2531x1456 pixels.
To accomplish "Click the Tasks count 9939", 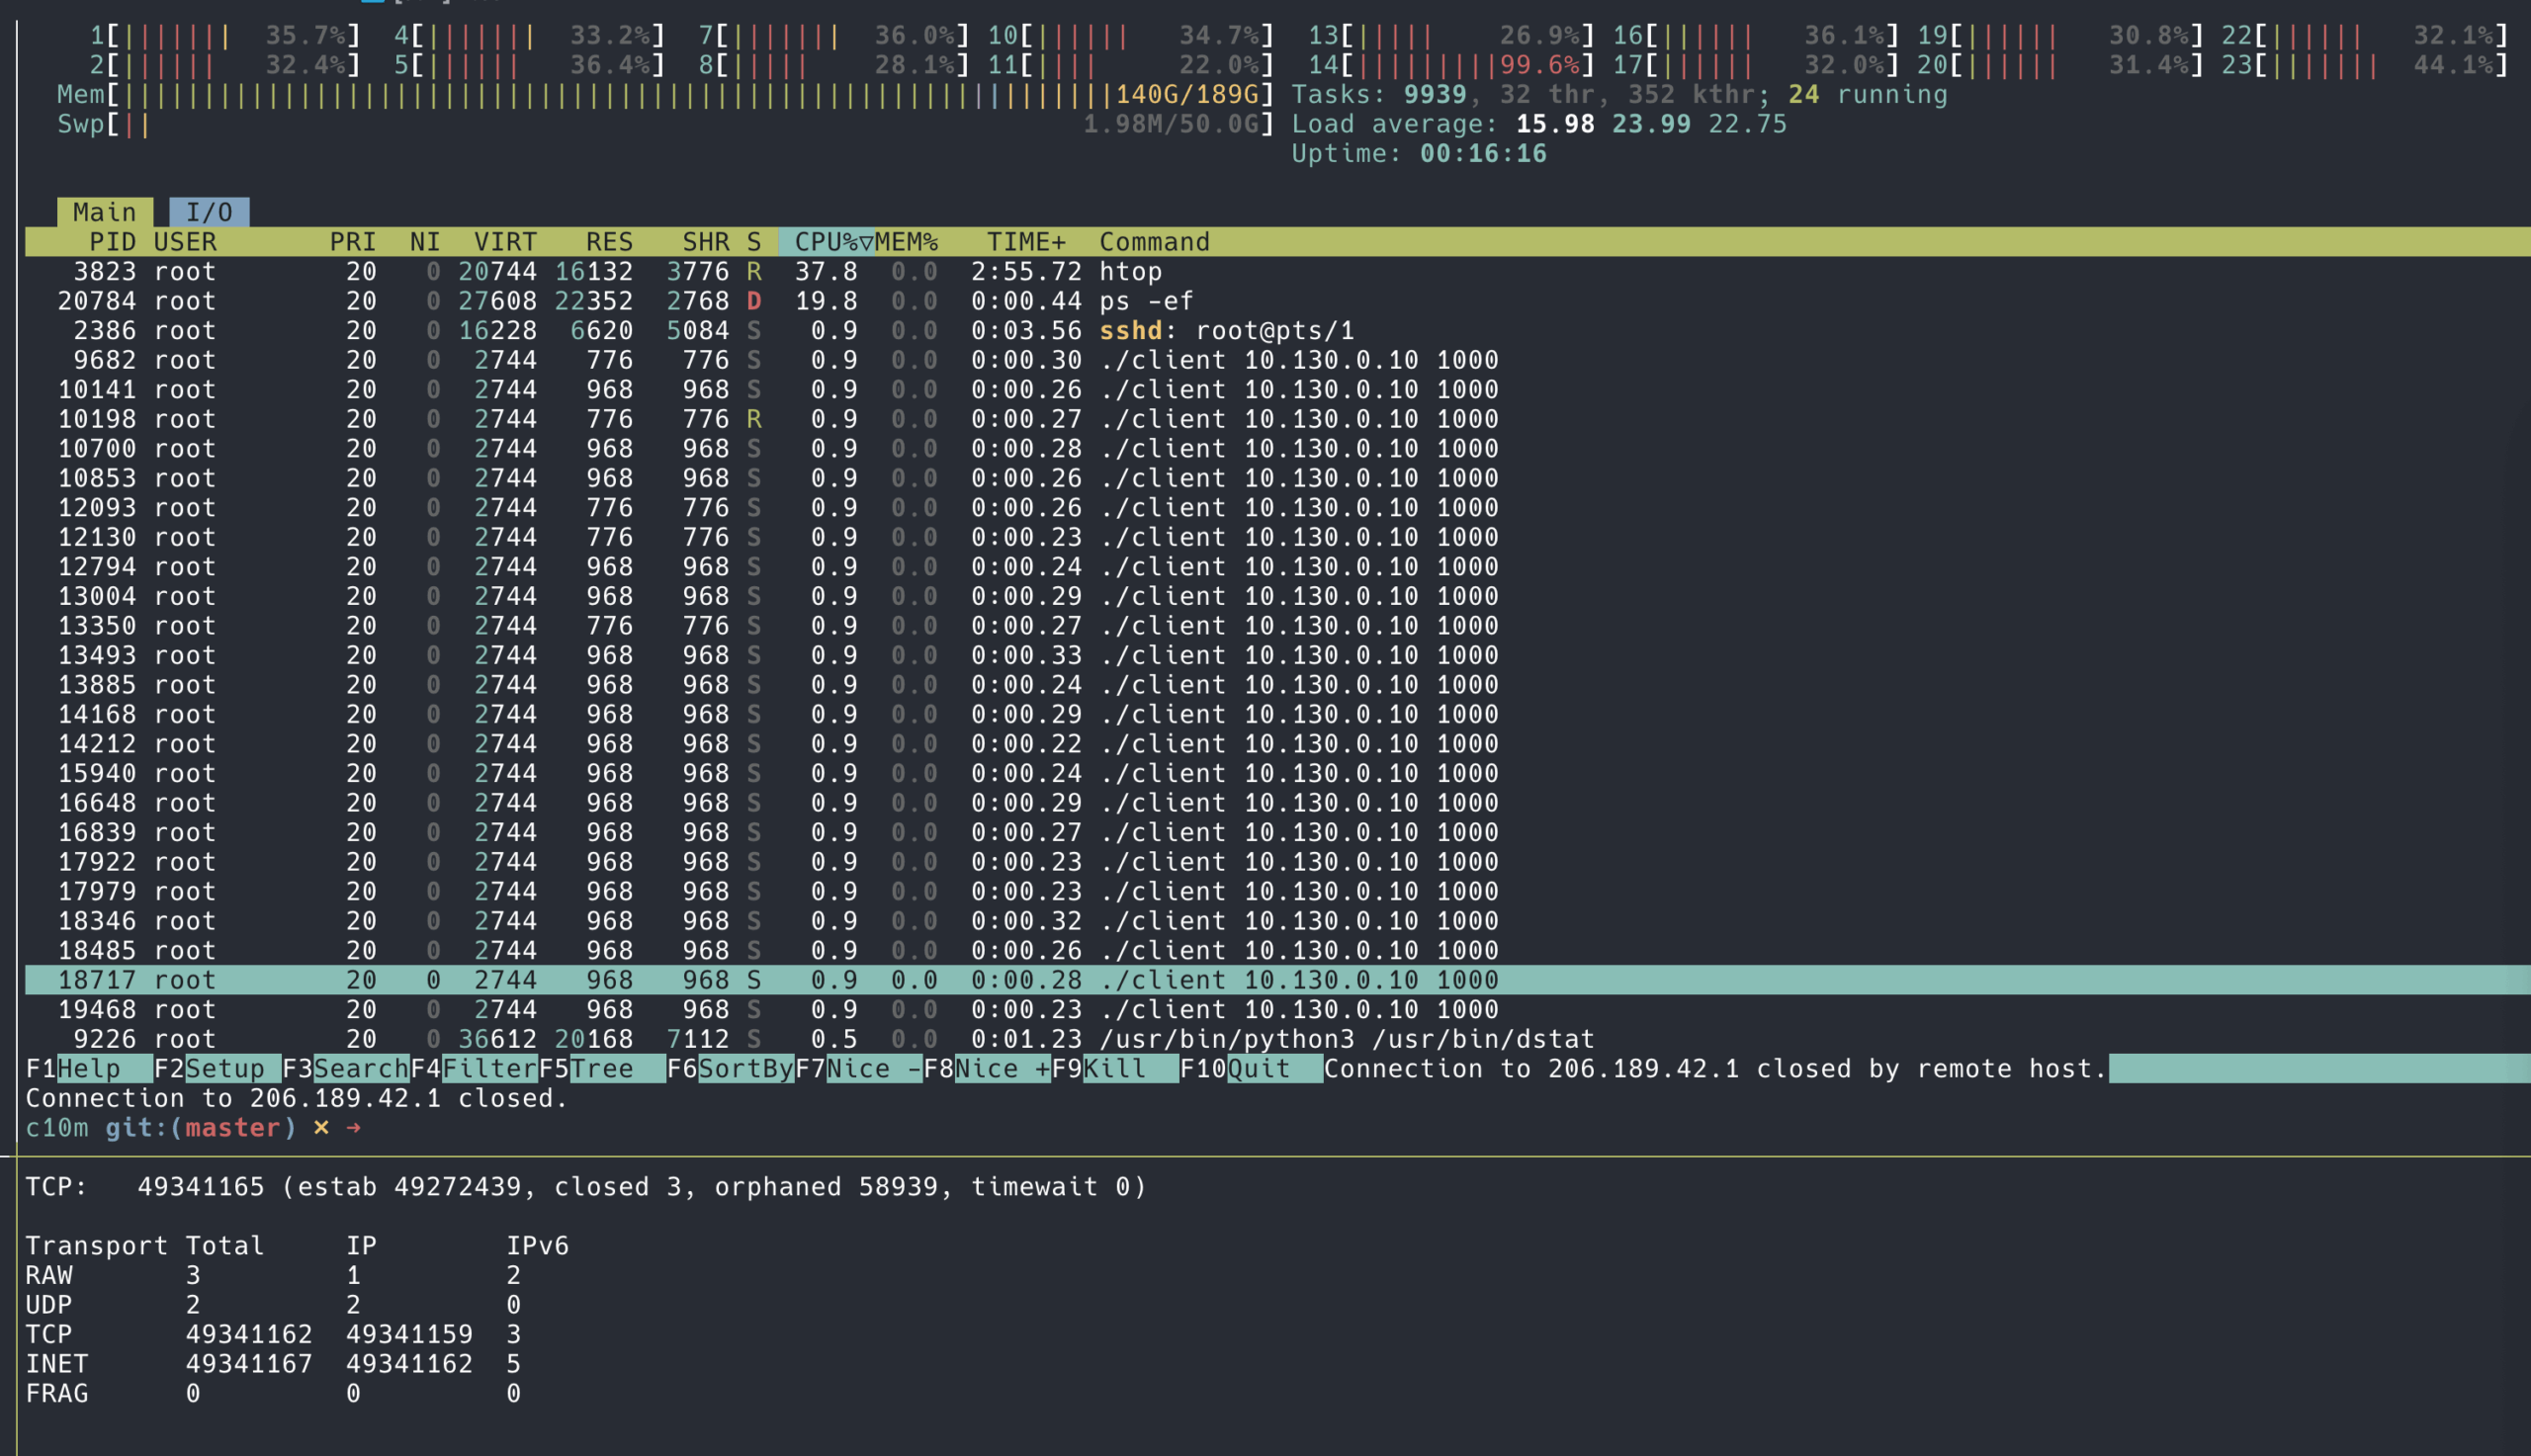I will point(1435,95).
